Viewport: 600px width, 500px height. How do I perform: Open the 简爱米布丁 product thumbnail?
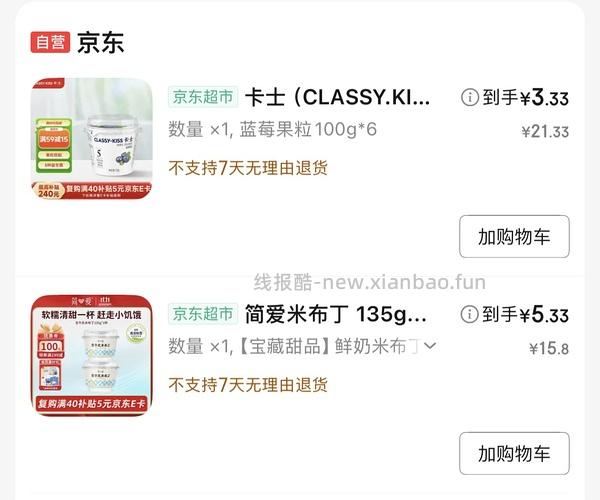click(91, 355)
